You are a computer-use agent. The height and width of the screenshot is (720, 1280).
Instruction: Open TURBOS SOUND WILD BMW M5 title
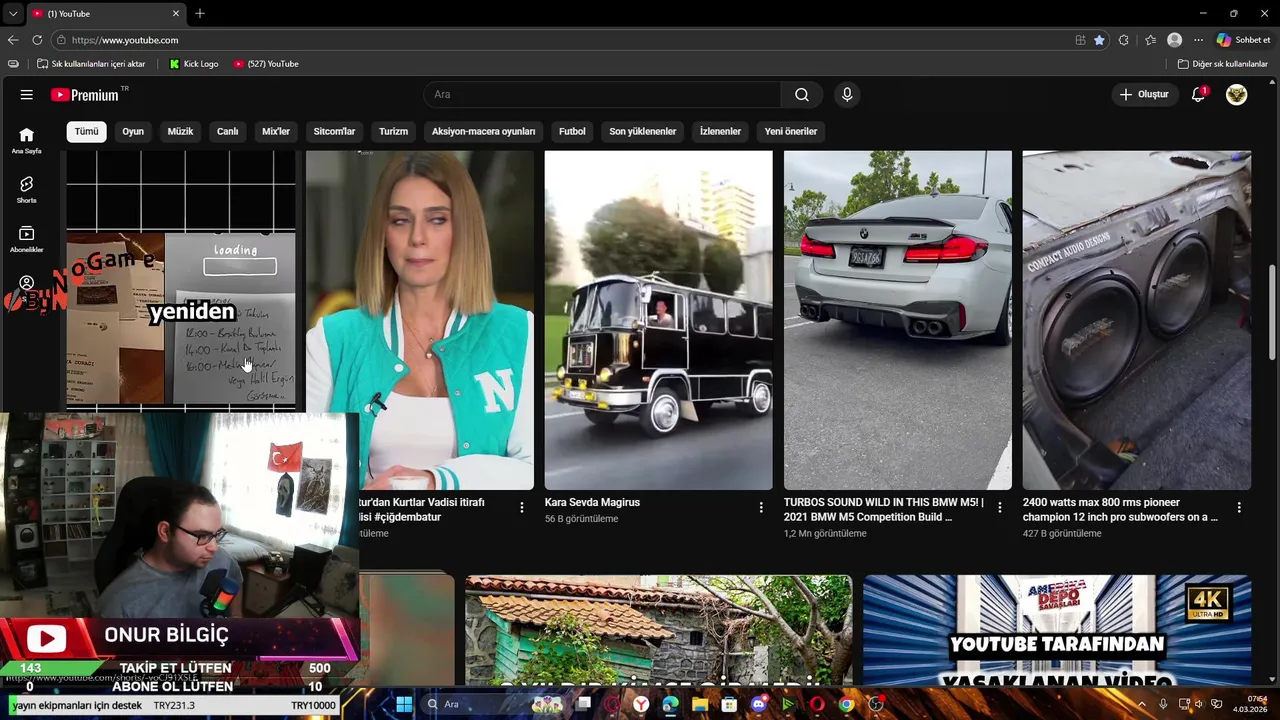(883, 509)
